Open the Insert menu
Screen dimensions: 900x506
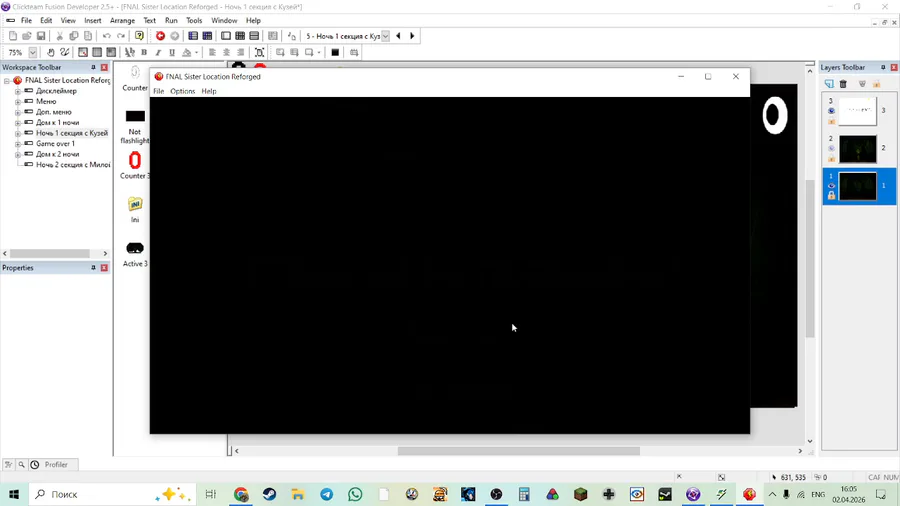click(x=92, y=20)
